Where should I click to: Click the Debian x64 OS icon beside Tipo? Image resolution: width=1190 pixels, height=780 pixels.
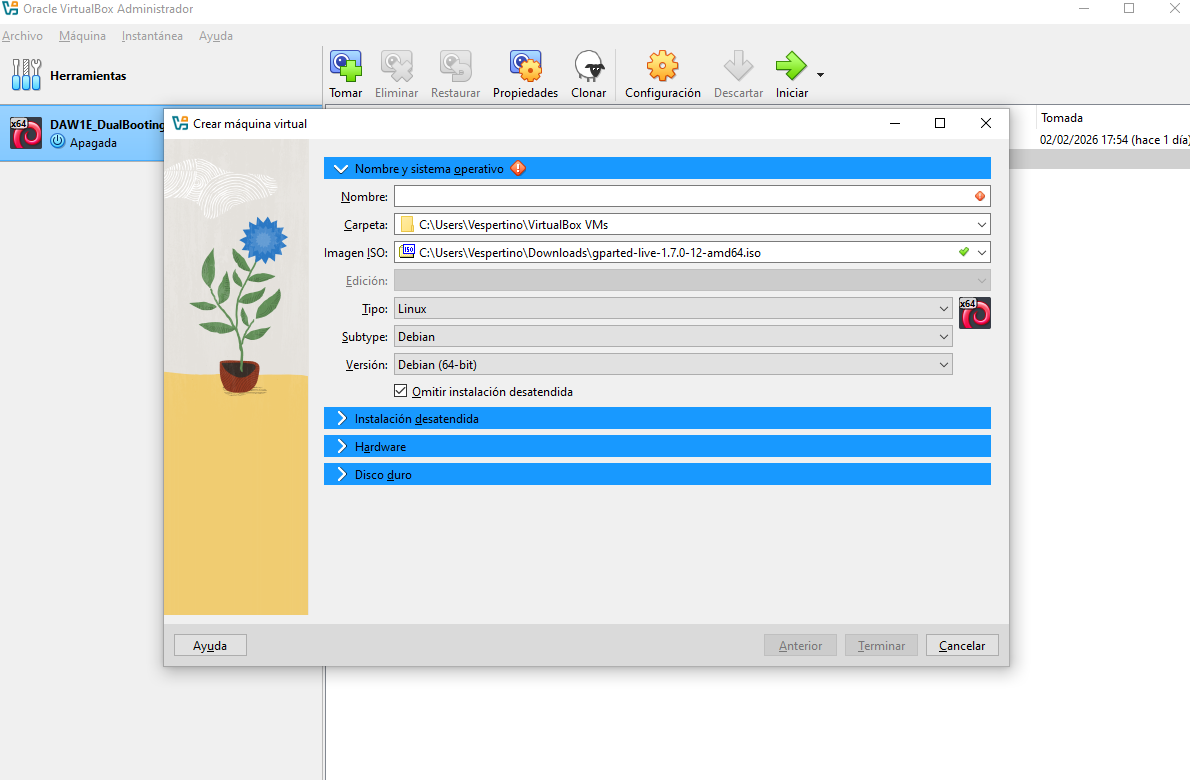[x=974, y=313]
